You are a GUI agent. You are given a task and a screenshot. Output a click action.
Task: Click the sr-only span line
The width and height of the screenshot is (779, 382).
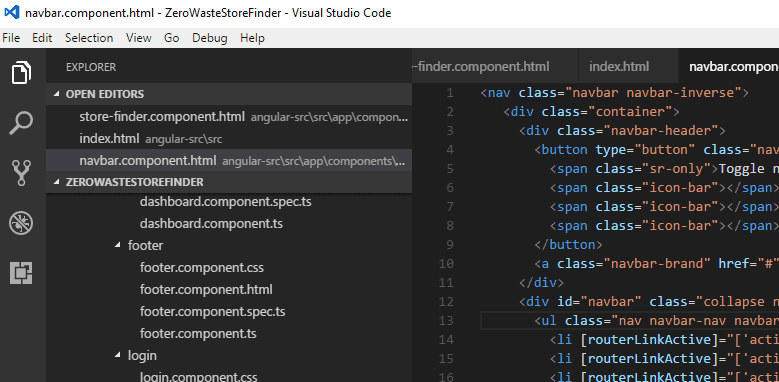[664, 169]
